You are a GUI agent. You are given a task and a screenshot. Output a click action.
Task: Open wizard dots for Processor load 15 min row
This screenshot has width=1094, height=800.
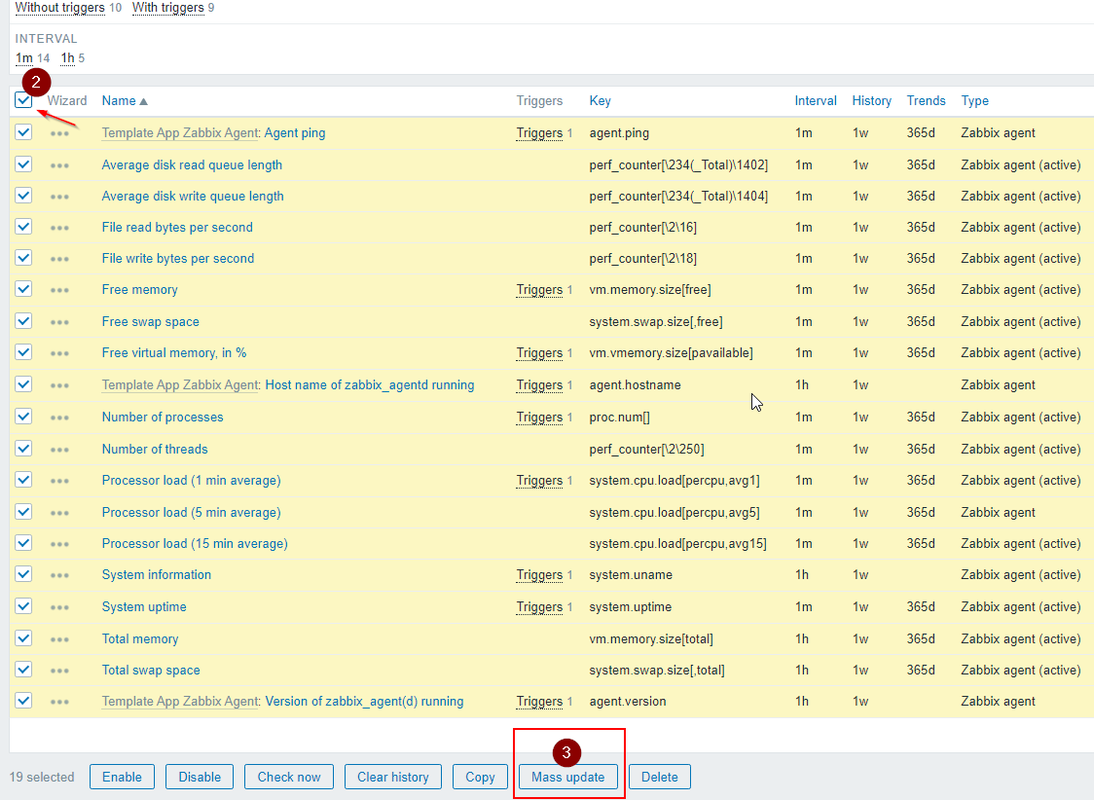click(x=59, y=543)
